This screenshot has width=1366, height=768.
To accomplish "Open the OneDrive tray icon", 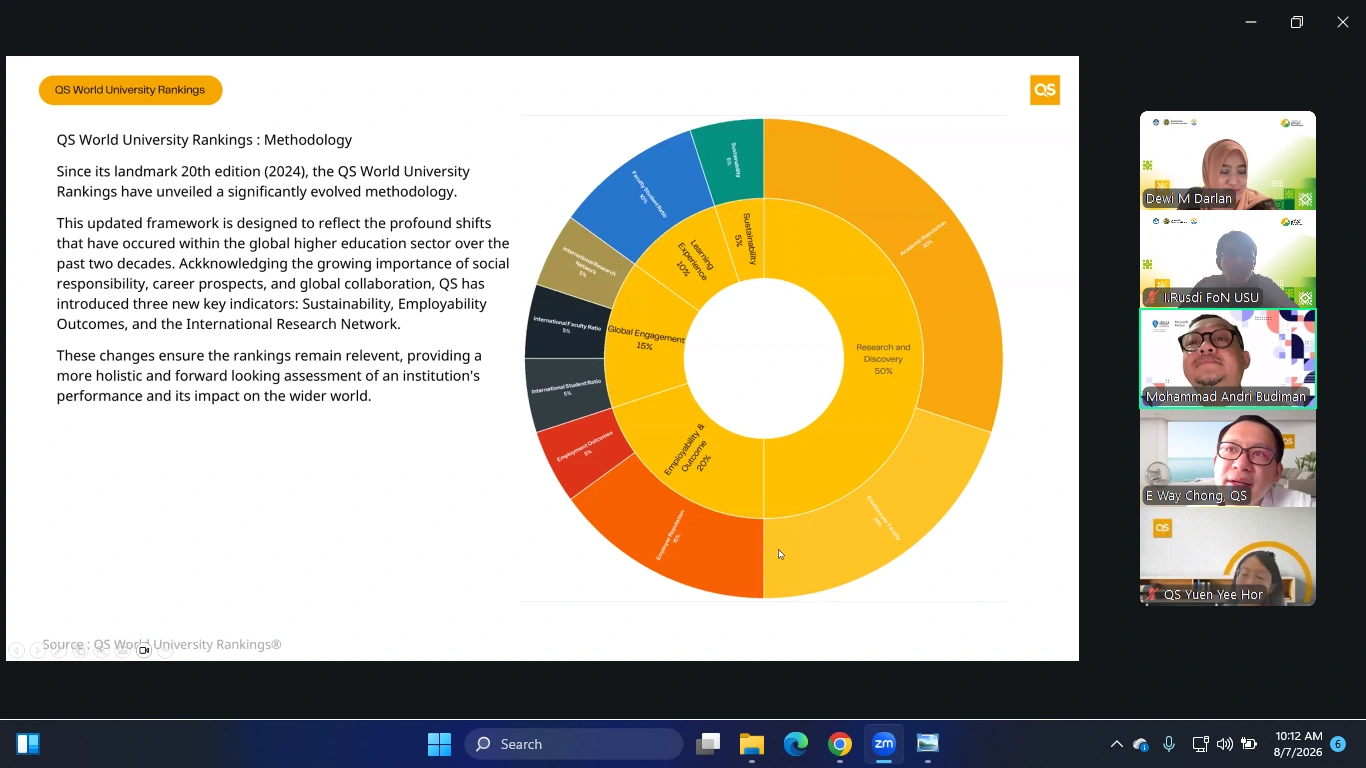I will click(1141, 744).
